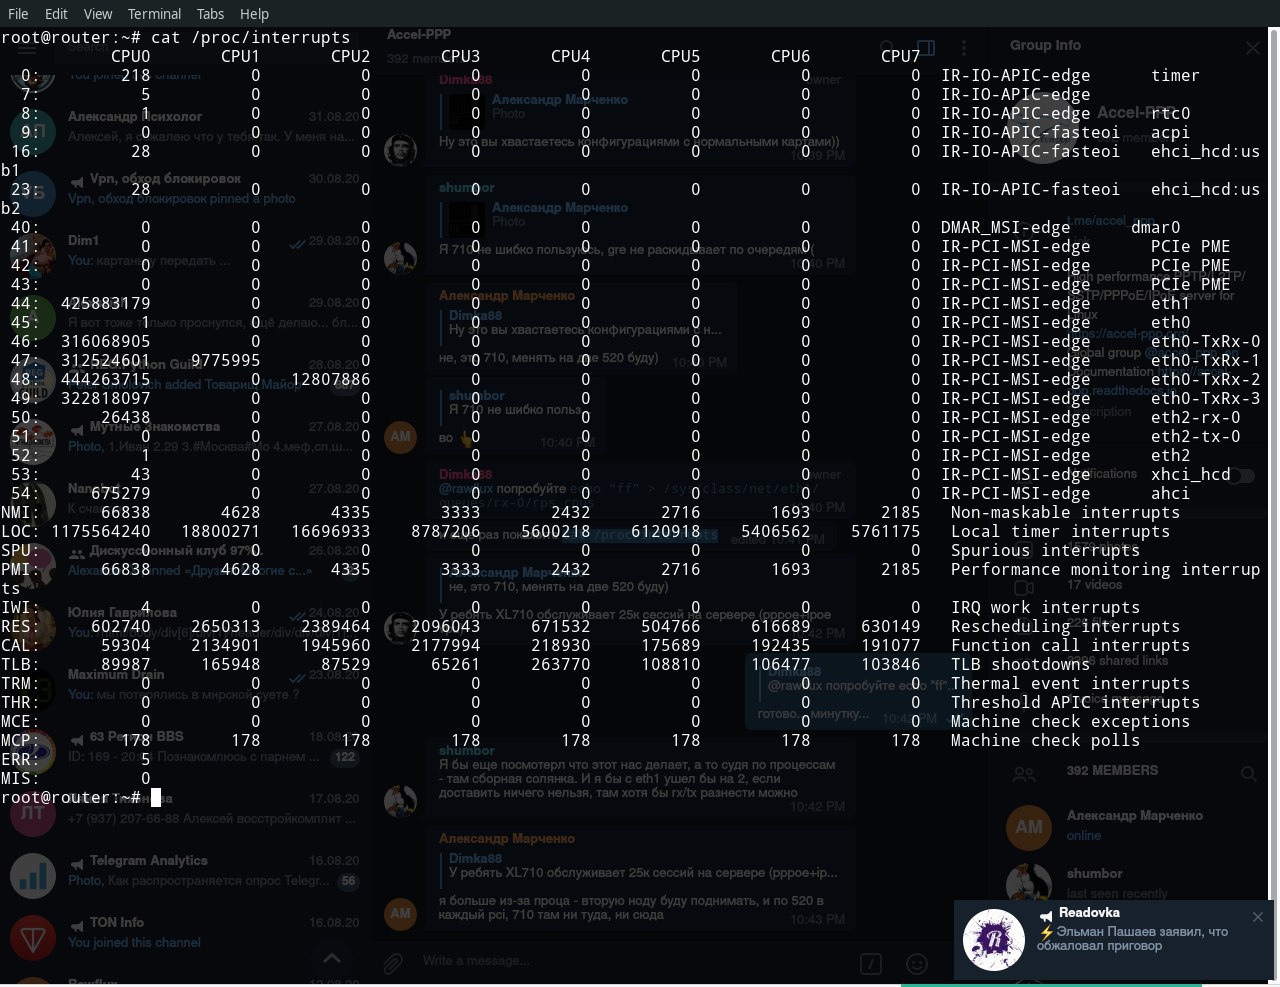Click the 'TLB shootdowns' label
The height and width of the screenshot is (987, 1280).
point(1020,665)
